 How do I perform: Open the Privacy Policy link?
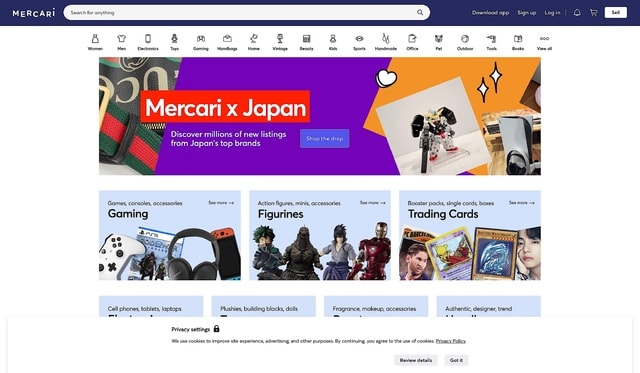tap(451, 341)
